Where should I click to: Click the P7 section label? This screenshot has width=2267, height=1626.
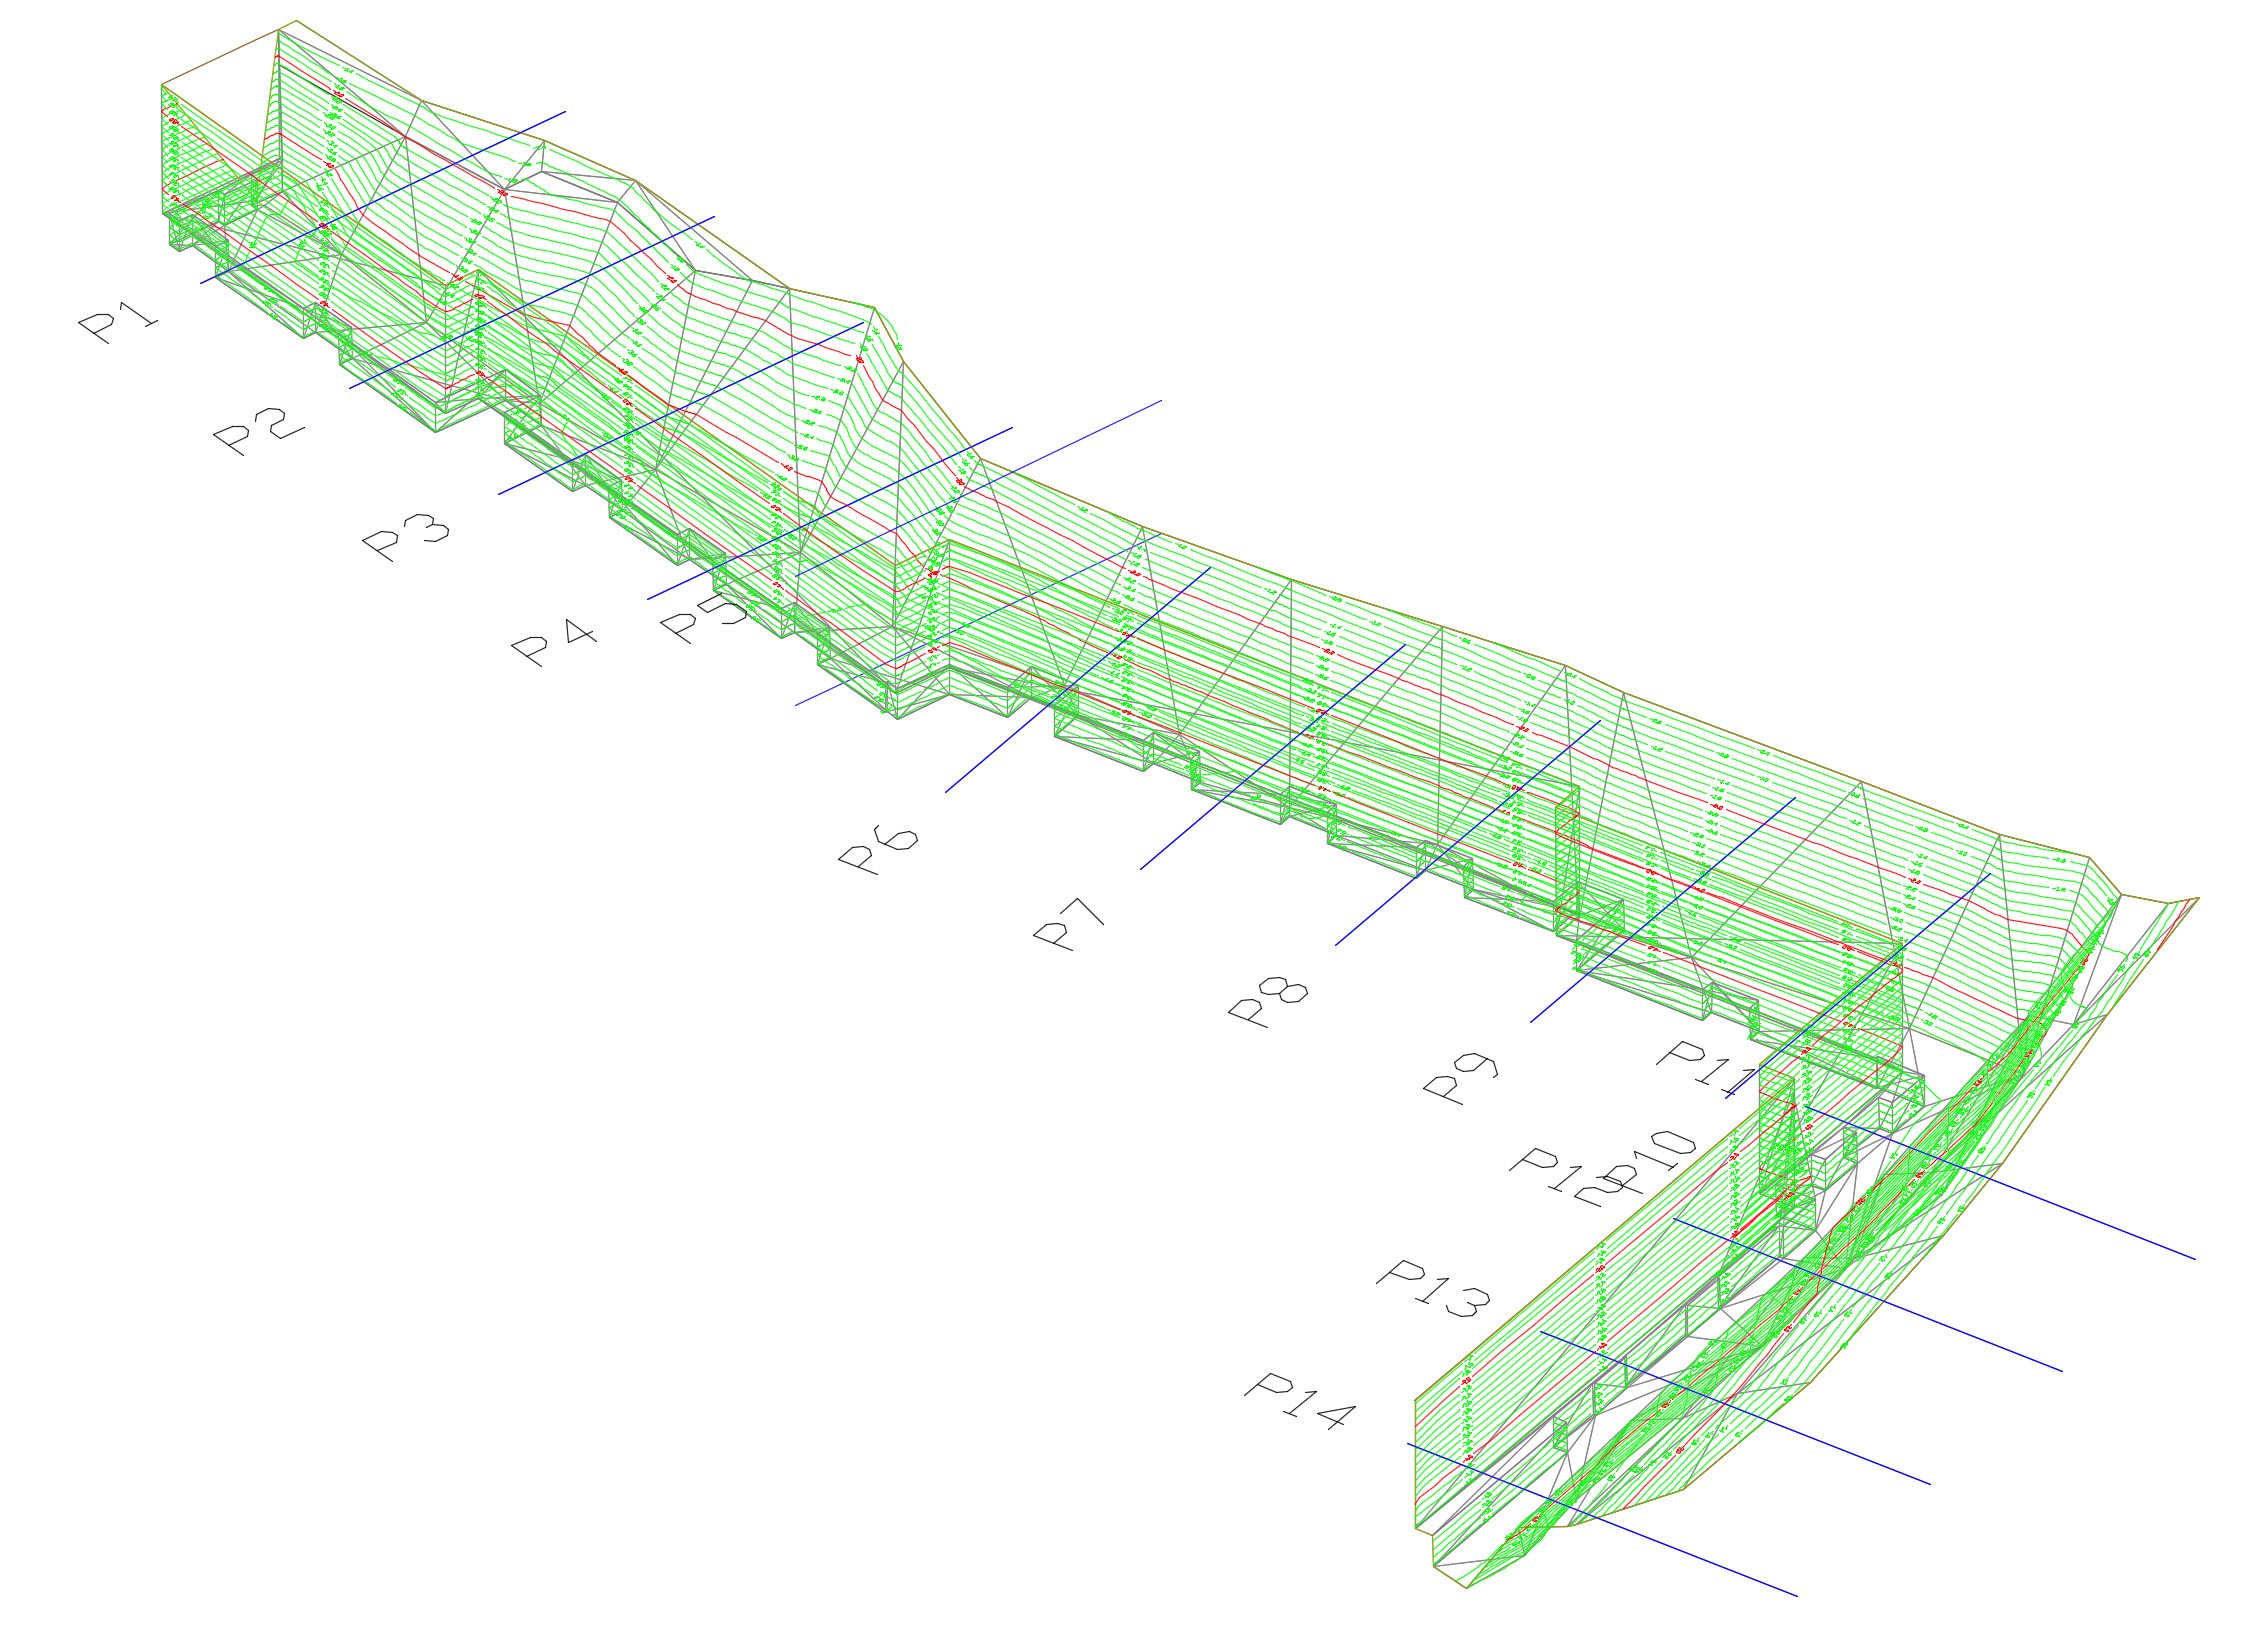click(1069, 925)
